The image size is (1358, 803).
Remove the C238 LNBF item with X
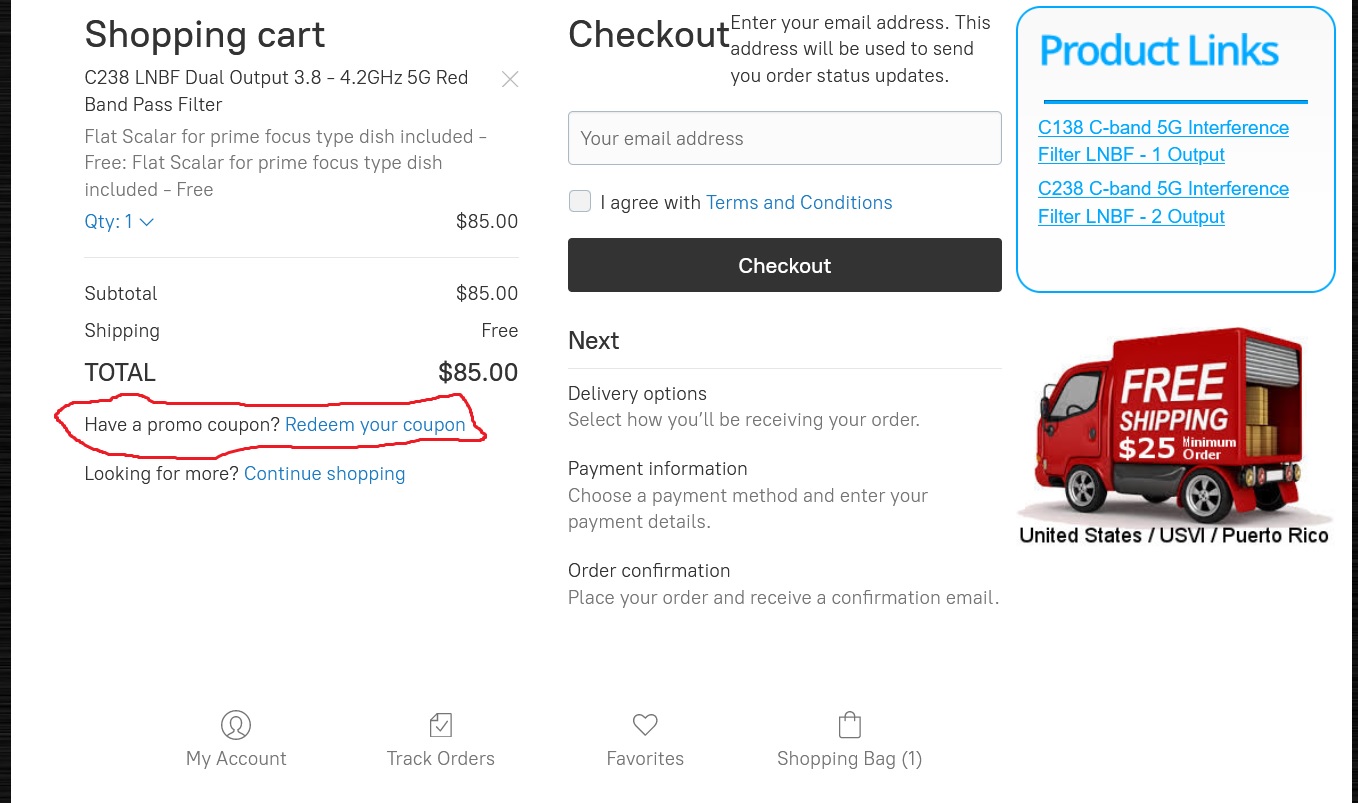510,79
